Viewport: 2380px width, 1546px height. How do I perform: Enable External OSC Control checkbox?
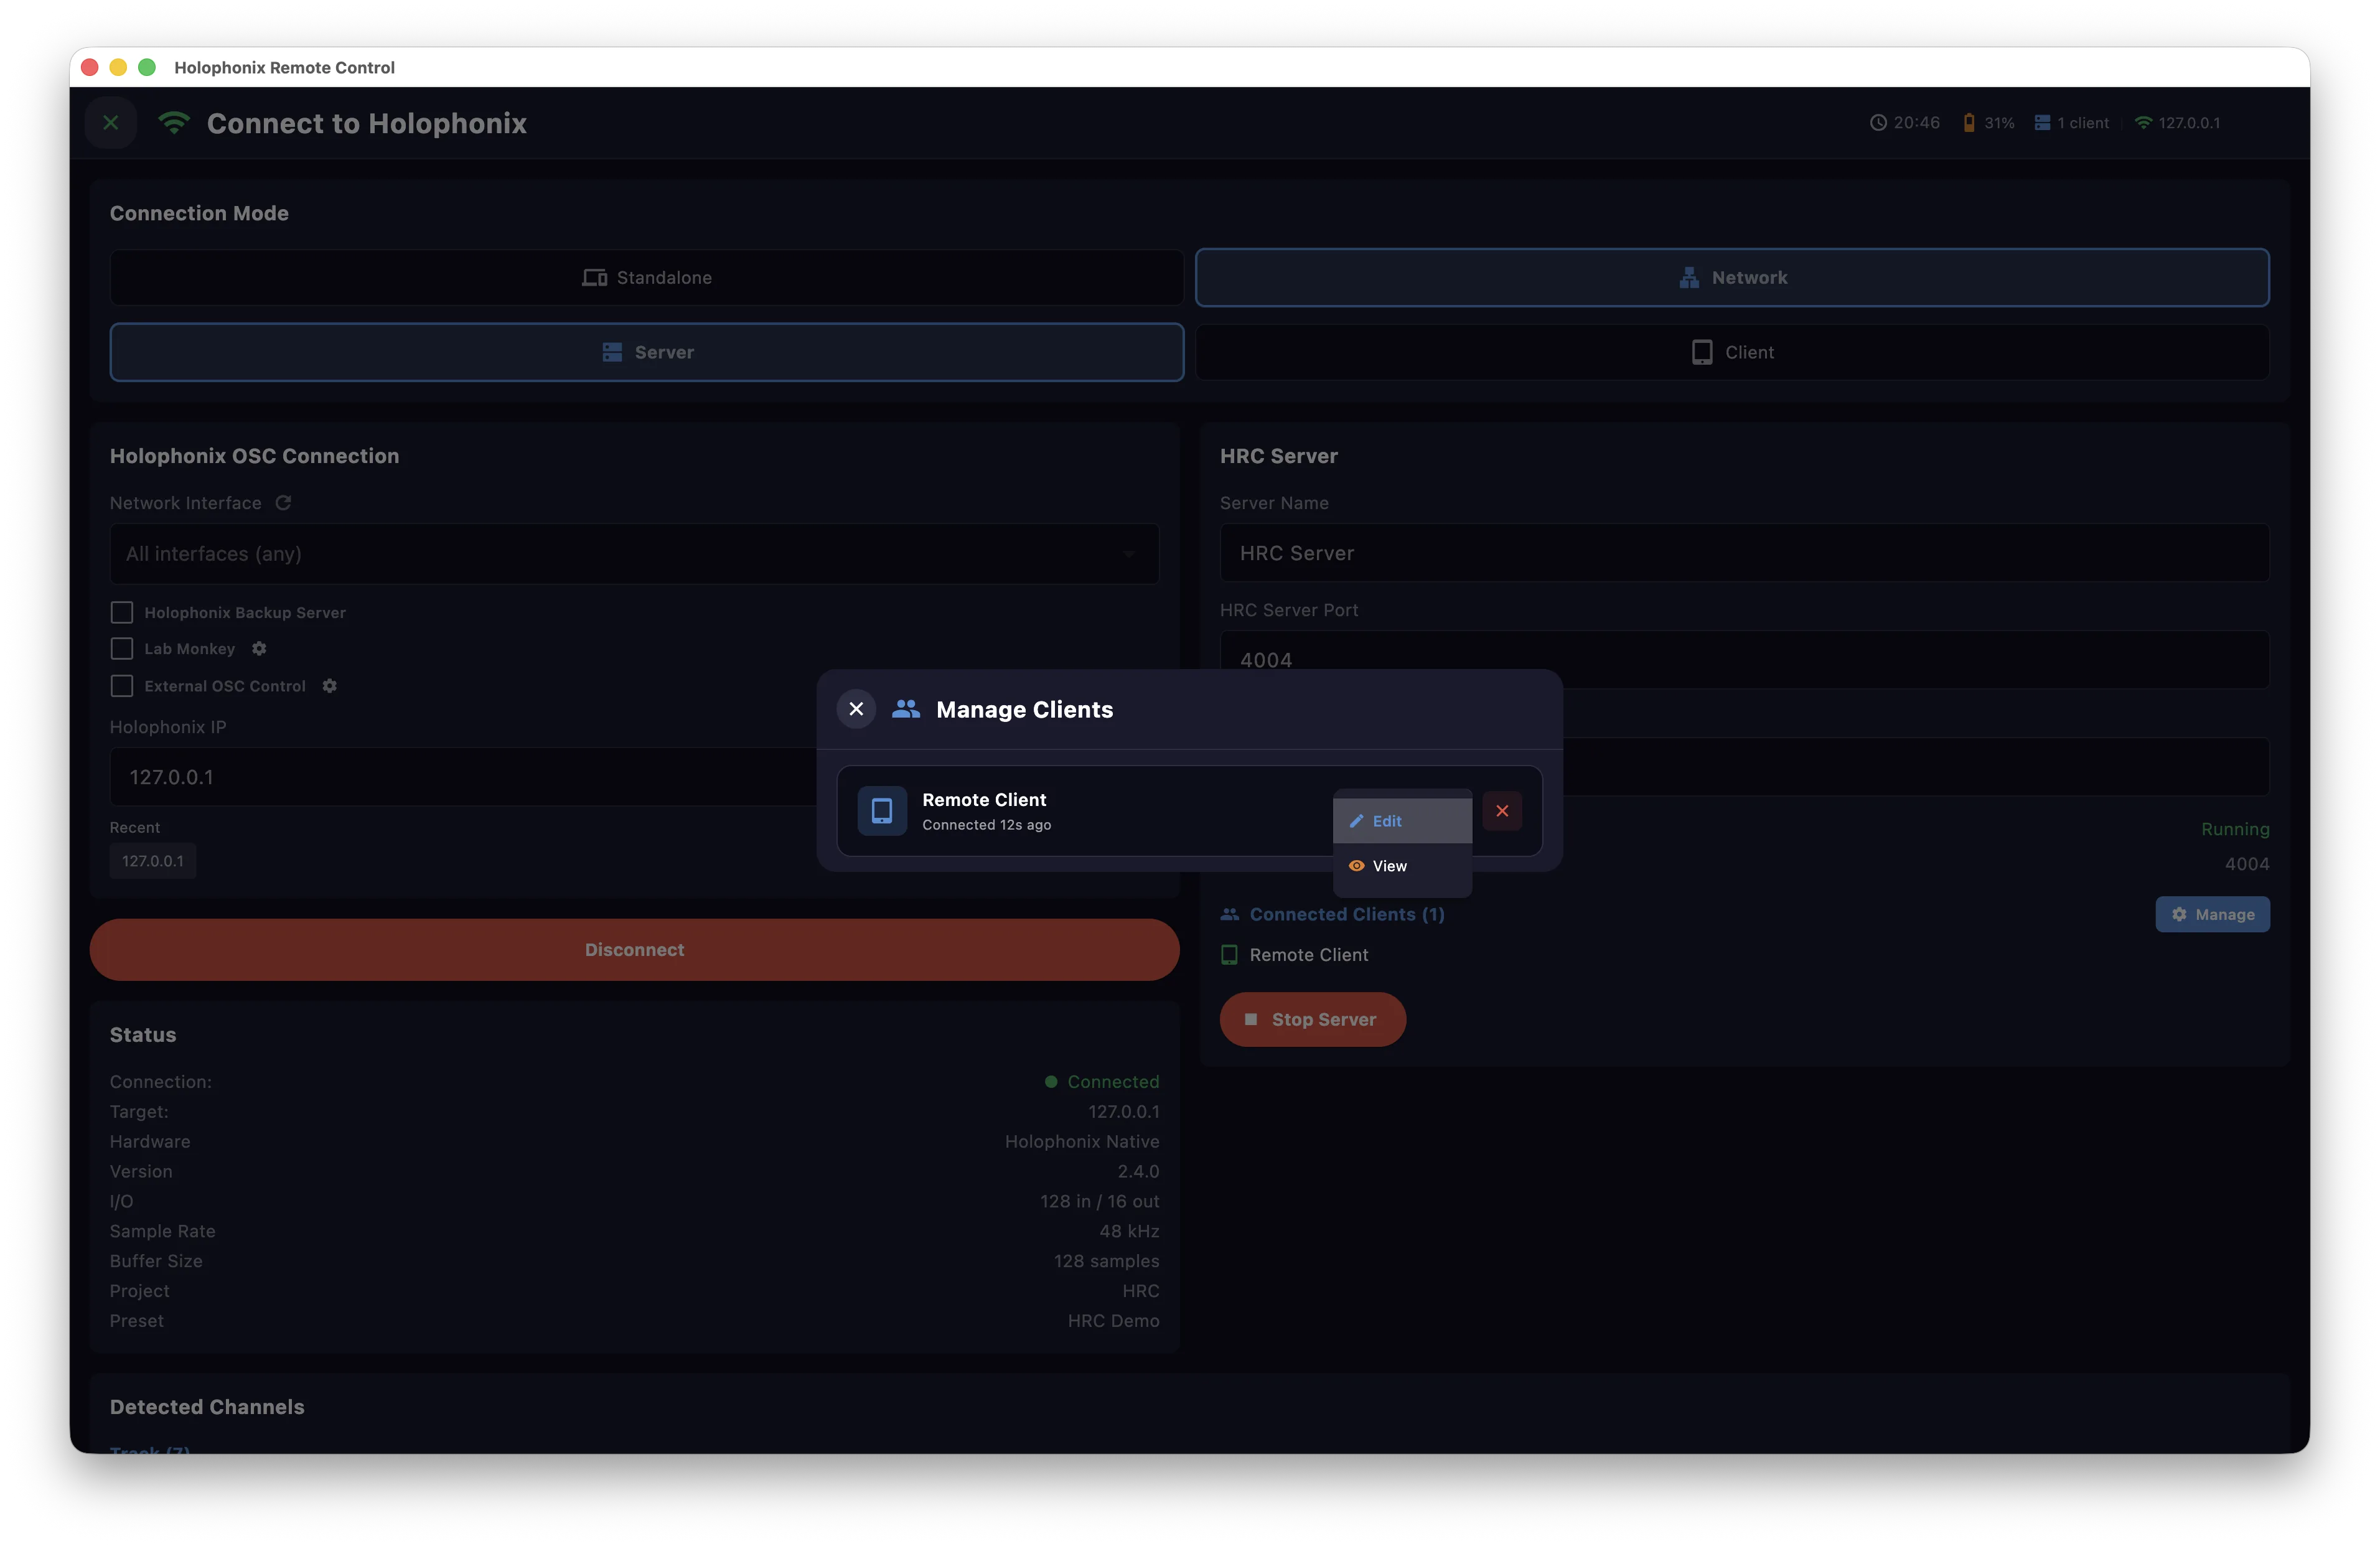click(122, 686)
